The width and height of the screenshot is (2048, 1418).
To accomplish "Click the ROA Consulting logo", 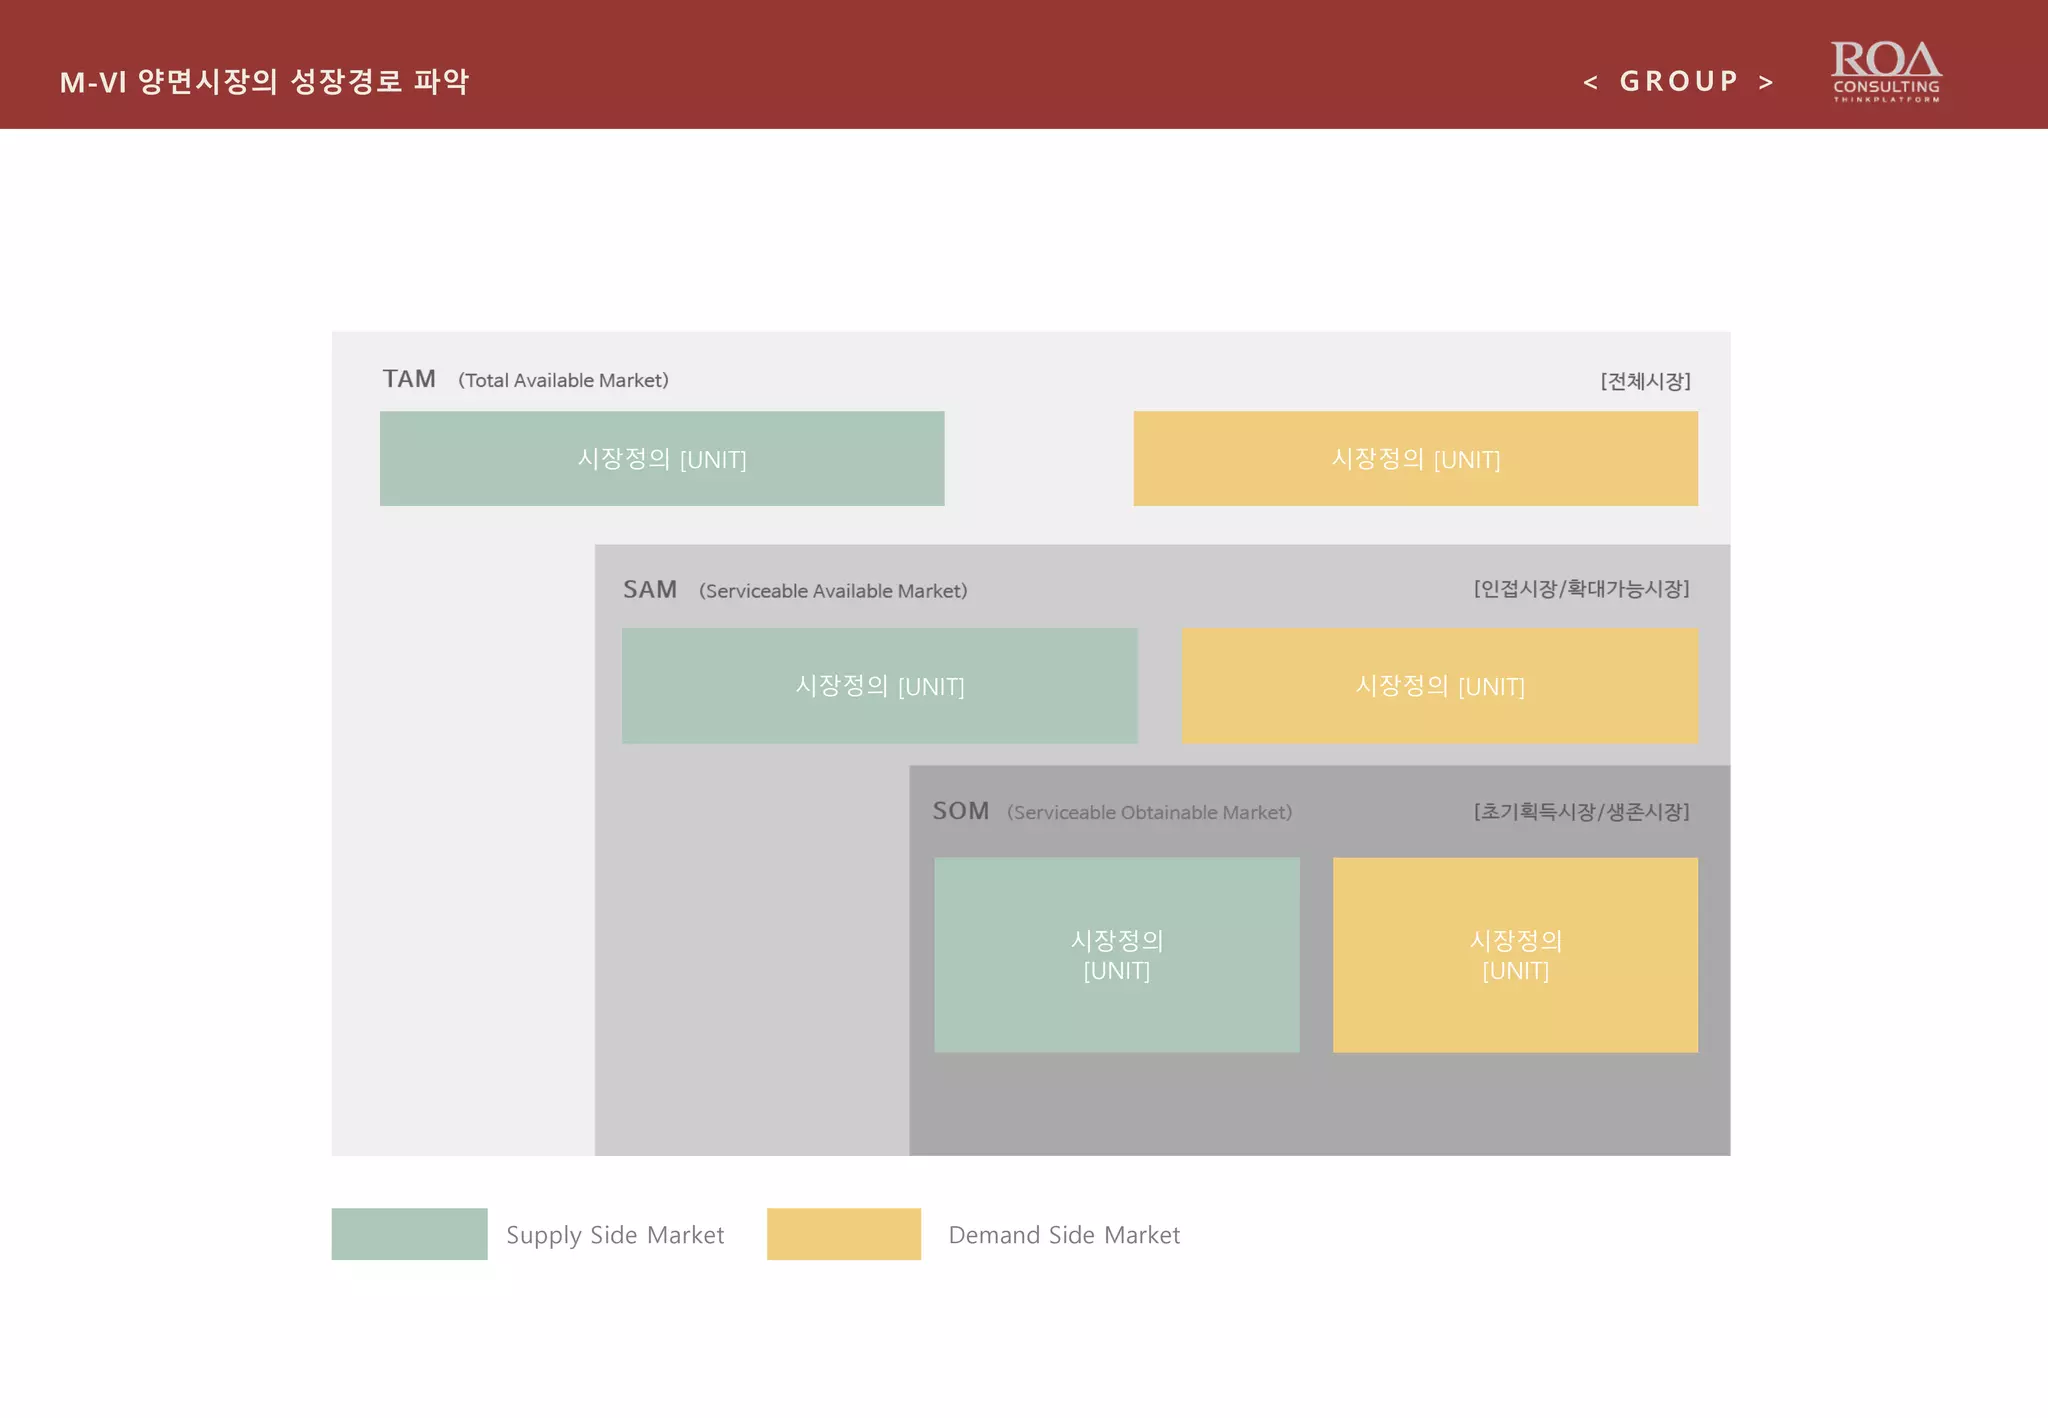I will (1885, 70).
